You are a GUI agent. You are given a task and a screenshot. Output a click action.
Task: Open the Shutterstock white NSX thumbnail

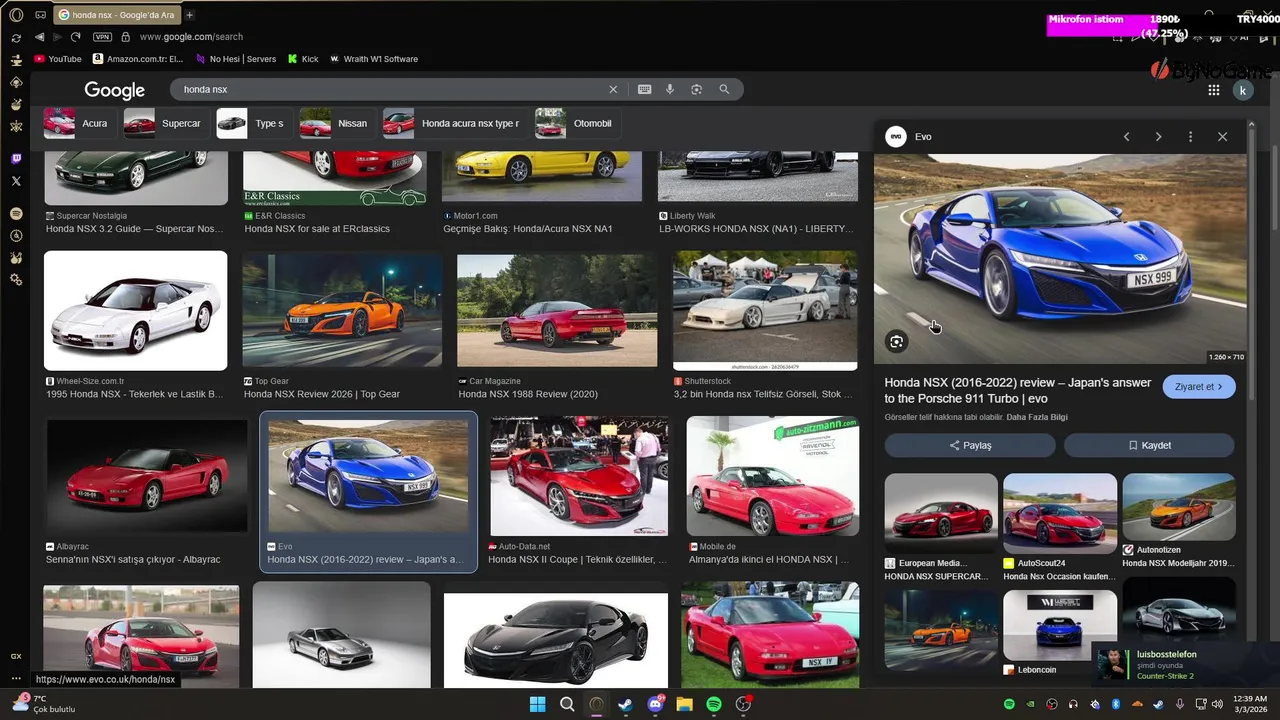[x=765, y=310]
